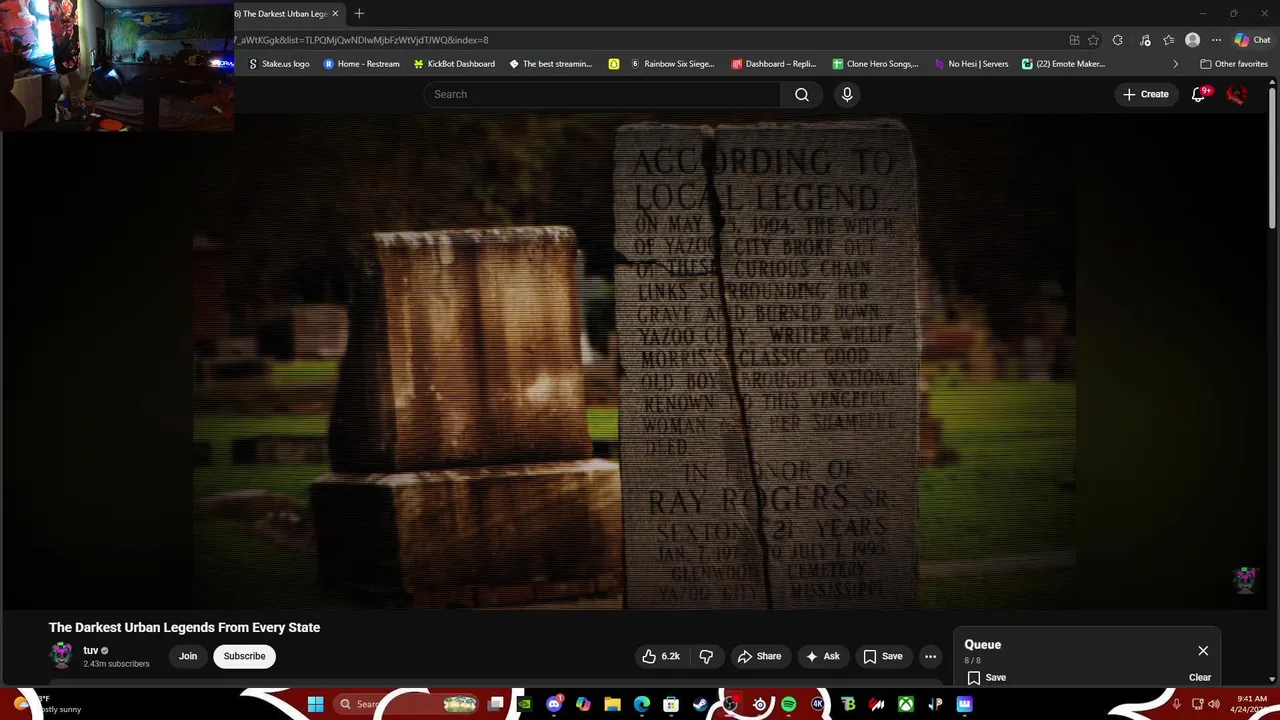Open Spotify from taskbar
This screenshot has width=1280, height=720.
tap(789, 704)
